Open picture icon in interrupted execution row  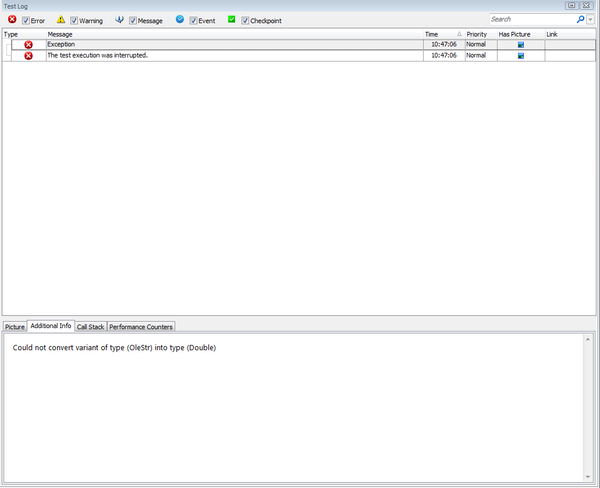click(x=521, y=56)
